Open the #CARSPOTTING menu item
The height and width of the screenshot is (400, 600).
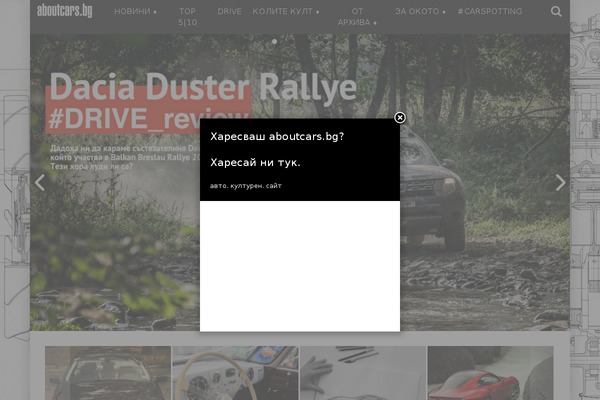(490, 11)
